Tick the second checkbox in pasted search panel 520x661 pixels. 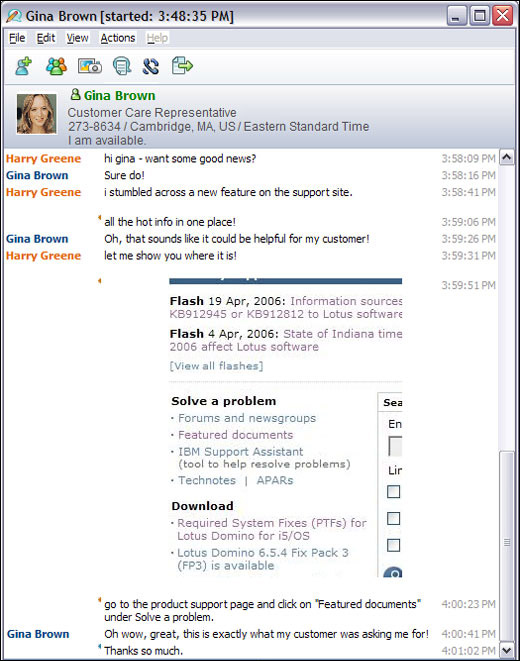coord(393,519)
